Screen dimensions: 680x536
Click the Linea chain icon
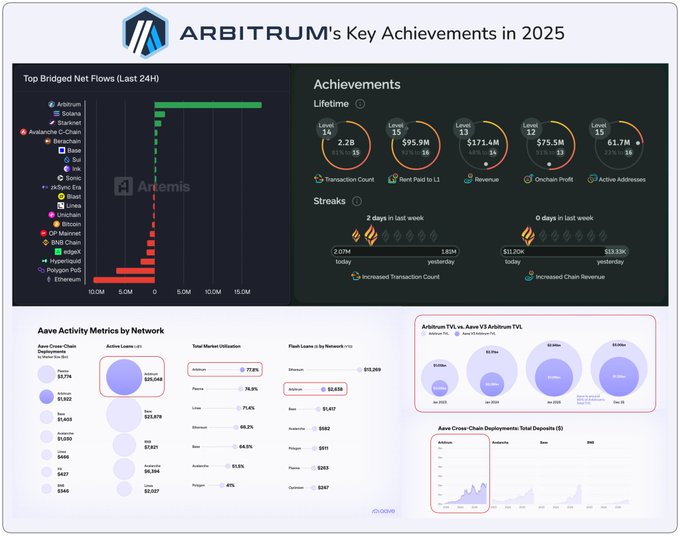click(x=61, y=206)
